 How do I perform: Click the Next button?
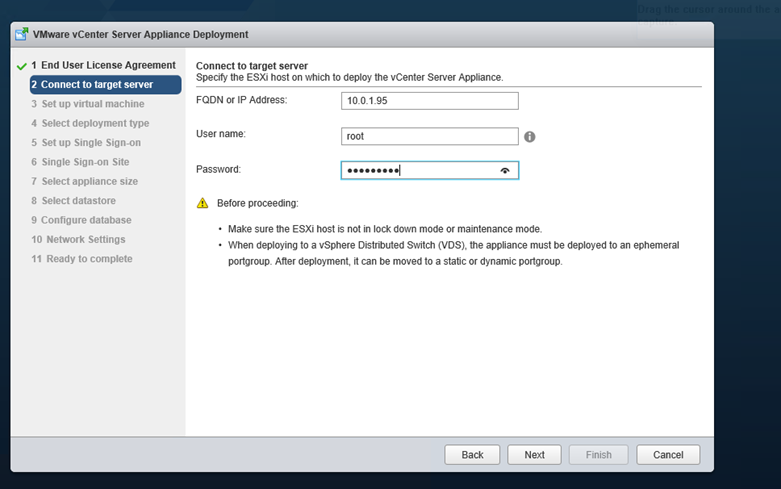click(534, 455)
